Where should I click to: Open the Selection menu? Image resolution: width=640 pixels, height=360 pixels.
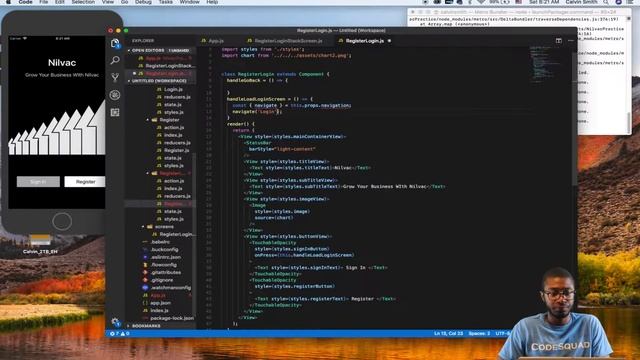coord(83,2)
